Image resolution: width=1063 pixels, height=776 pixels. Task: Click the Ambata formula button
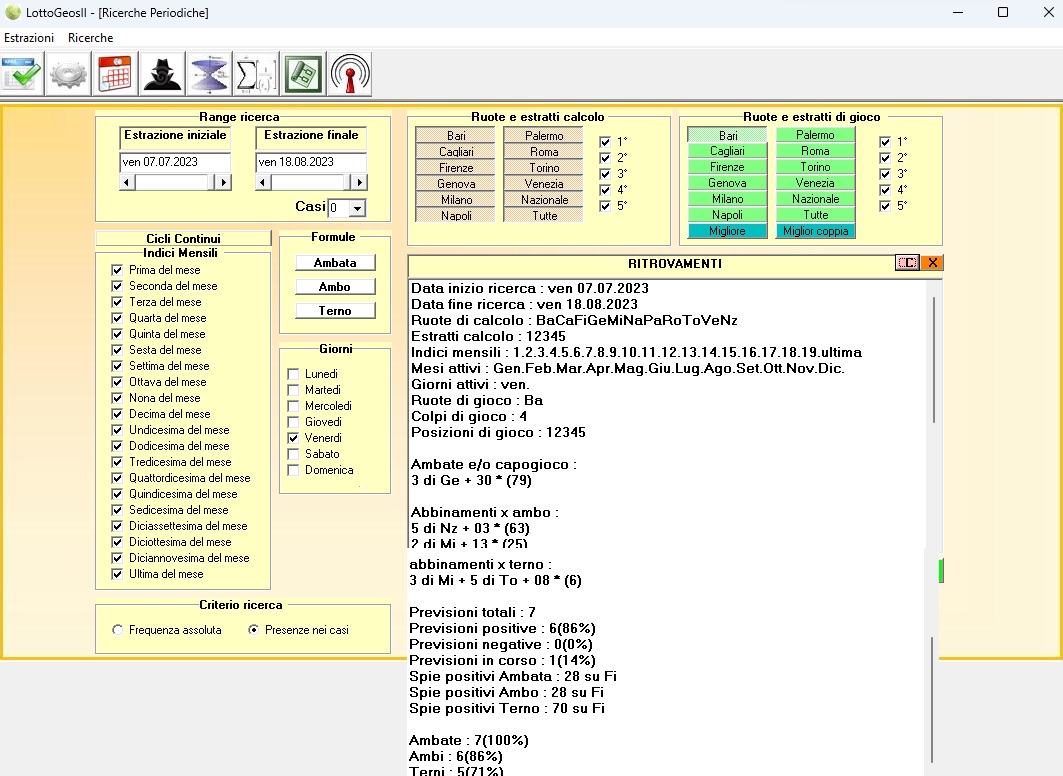click(335, 262)
